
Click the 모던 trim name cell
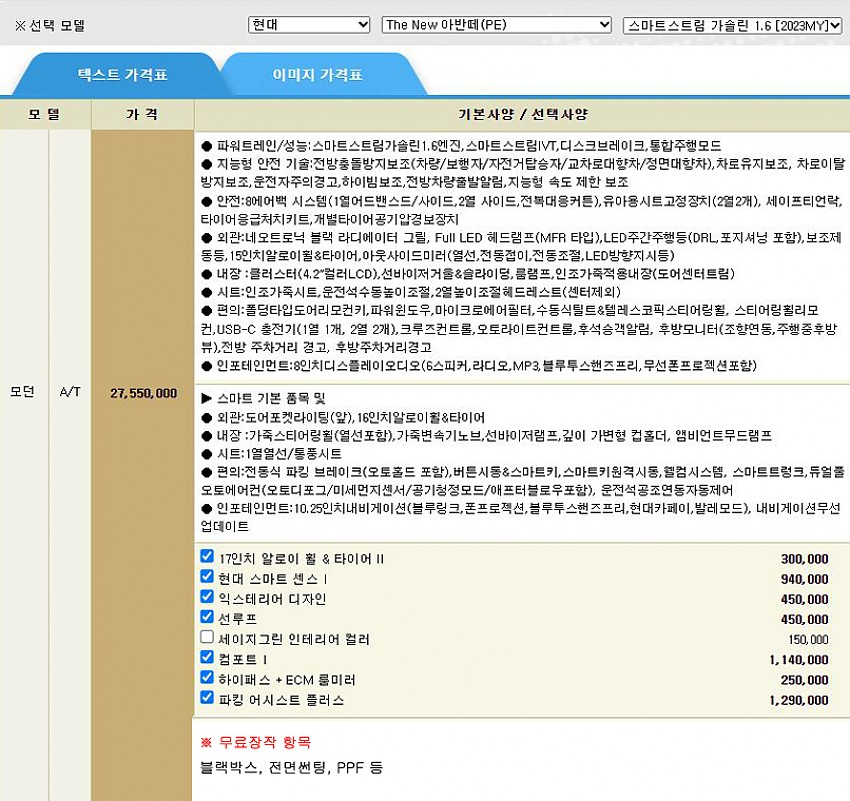click(23, 394)
